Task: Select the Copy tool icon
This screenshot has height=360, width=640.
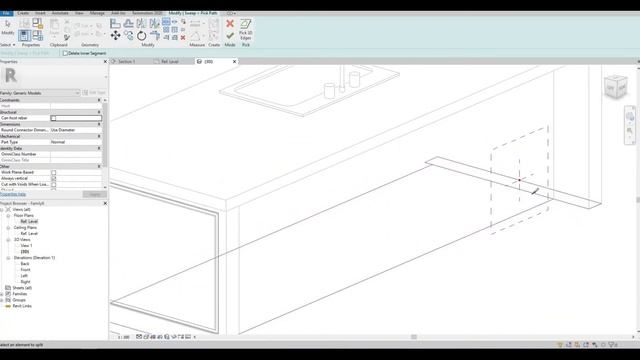Action: (x=129, y=36)
